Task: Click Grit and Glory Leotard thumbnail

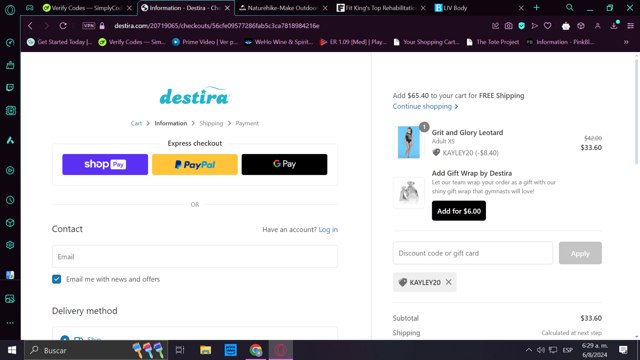Action: tap(409, 142)
